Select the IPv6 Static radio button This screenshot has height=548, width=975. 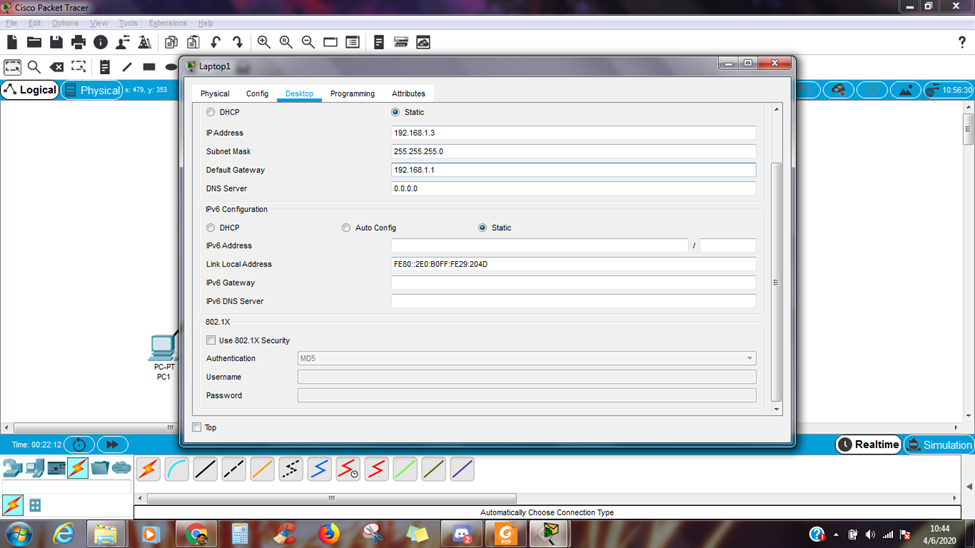point(483,228)
